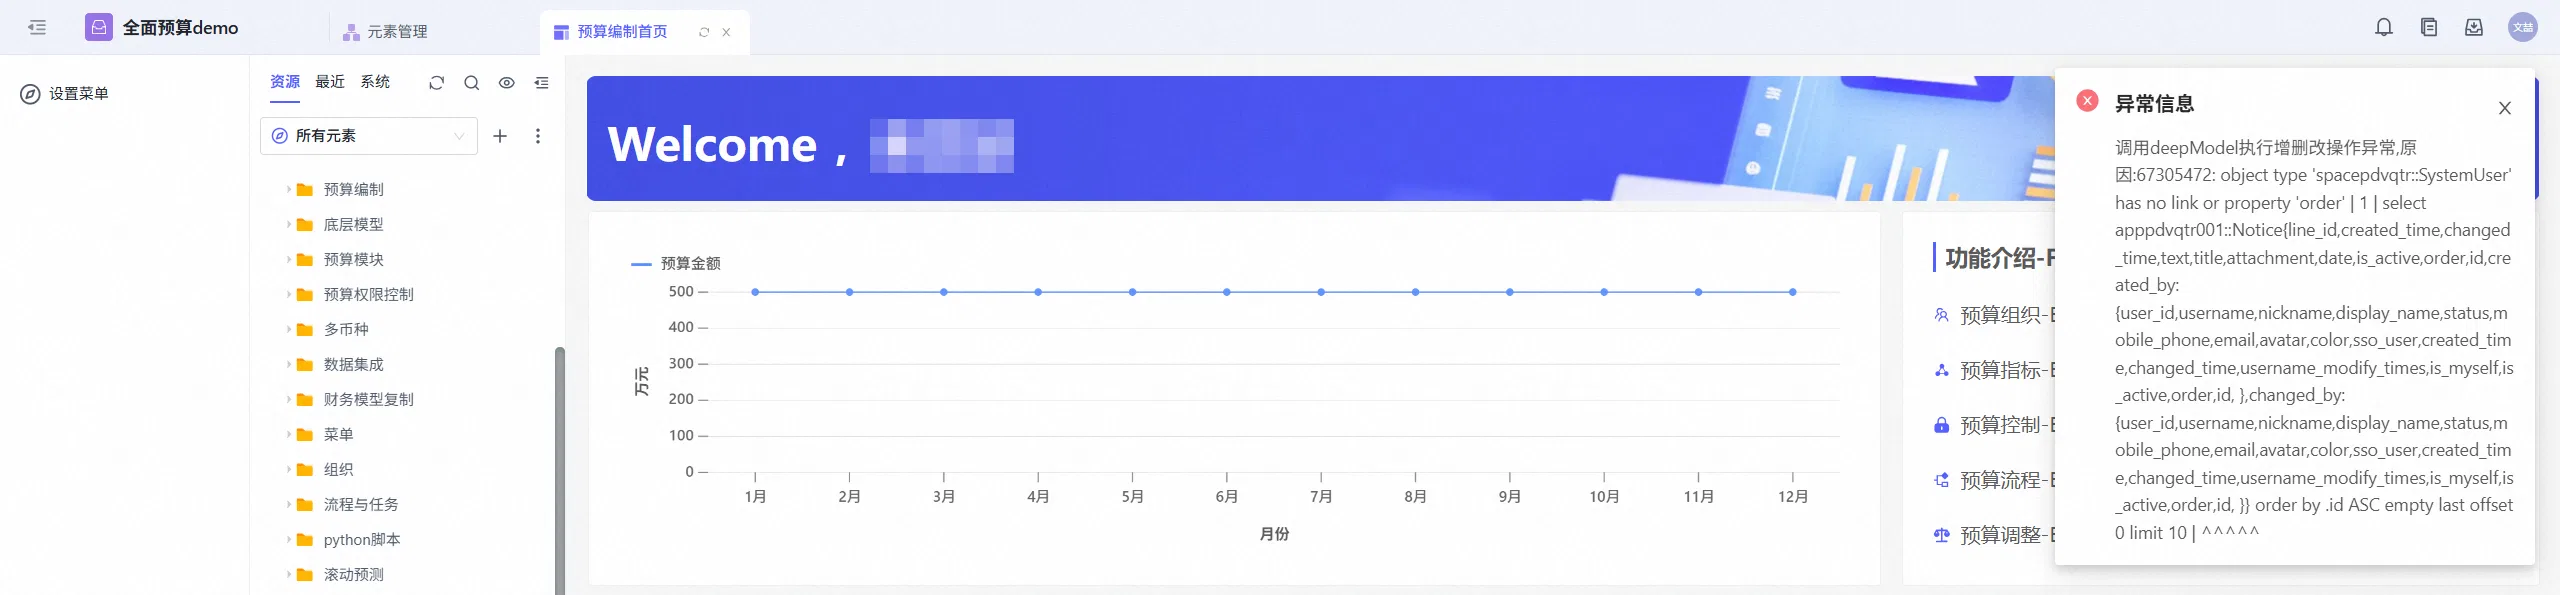The height and width of the screenshot is (595, 2560).
Task: Expand the 财务模型复制 folder
Action: click(x=289, y=399)
